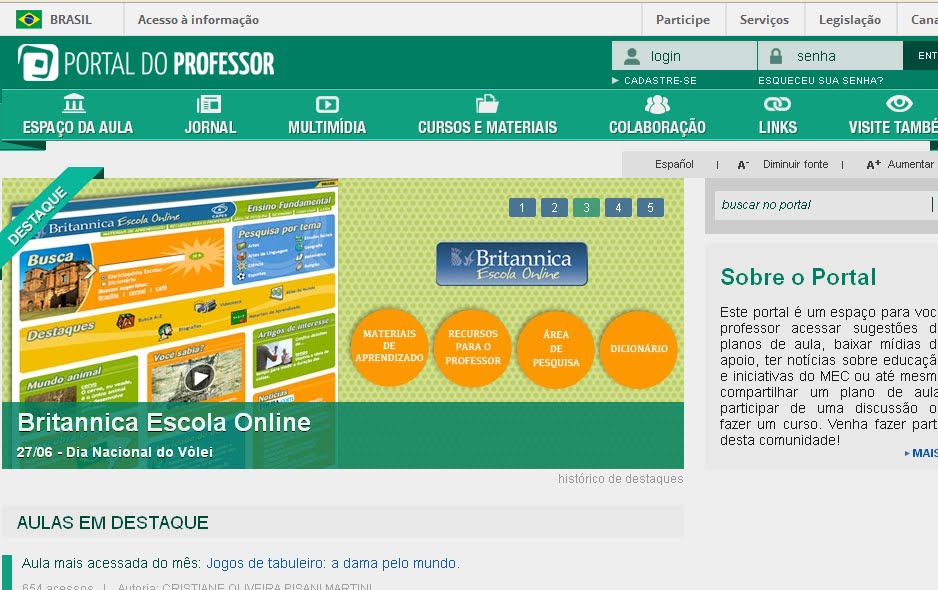Click the Visite Também eye icon
The height and width of the screenshot is (590, 938).
(x=899, y=104)
